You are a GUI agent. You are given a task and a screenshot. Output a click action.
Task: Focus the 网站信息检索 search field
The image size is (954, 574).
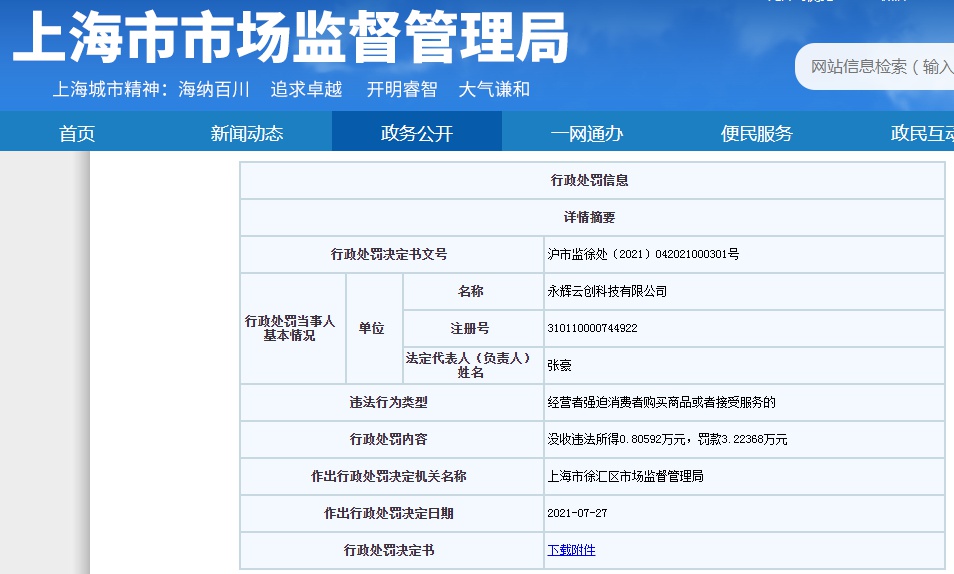point(876,66)
